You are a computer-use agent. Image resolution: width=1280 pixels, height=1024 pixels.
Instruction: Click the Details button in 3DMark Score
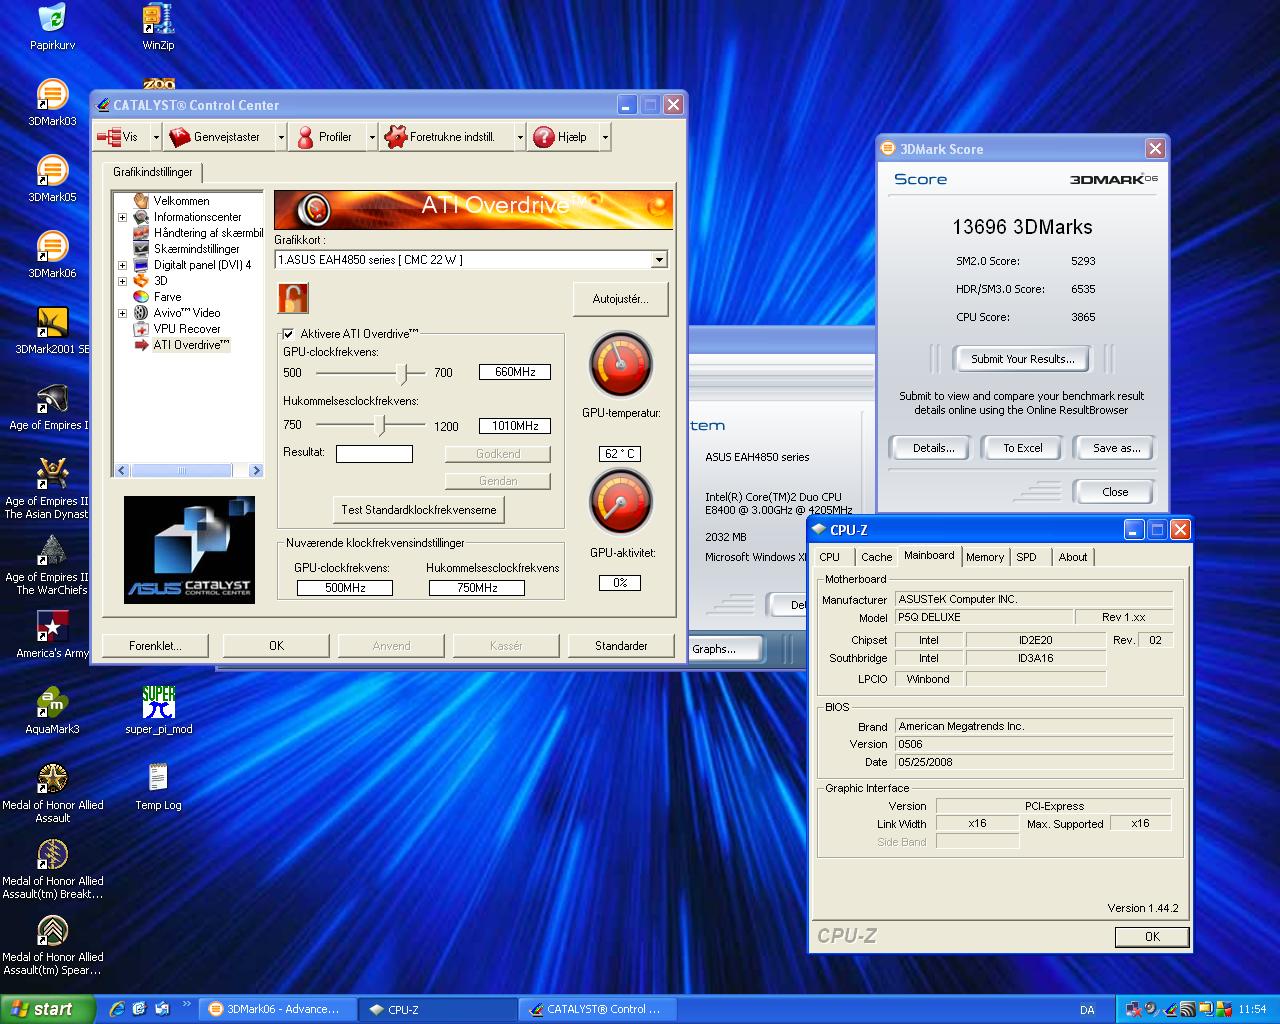click(x=933, y=448)
